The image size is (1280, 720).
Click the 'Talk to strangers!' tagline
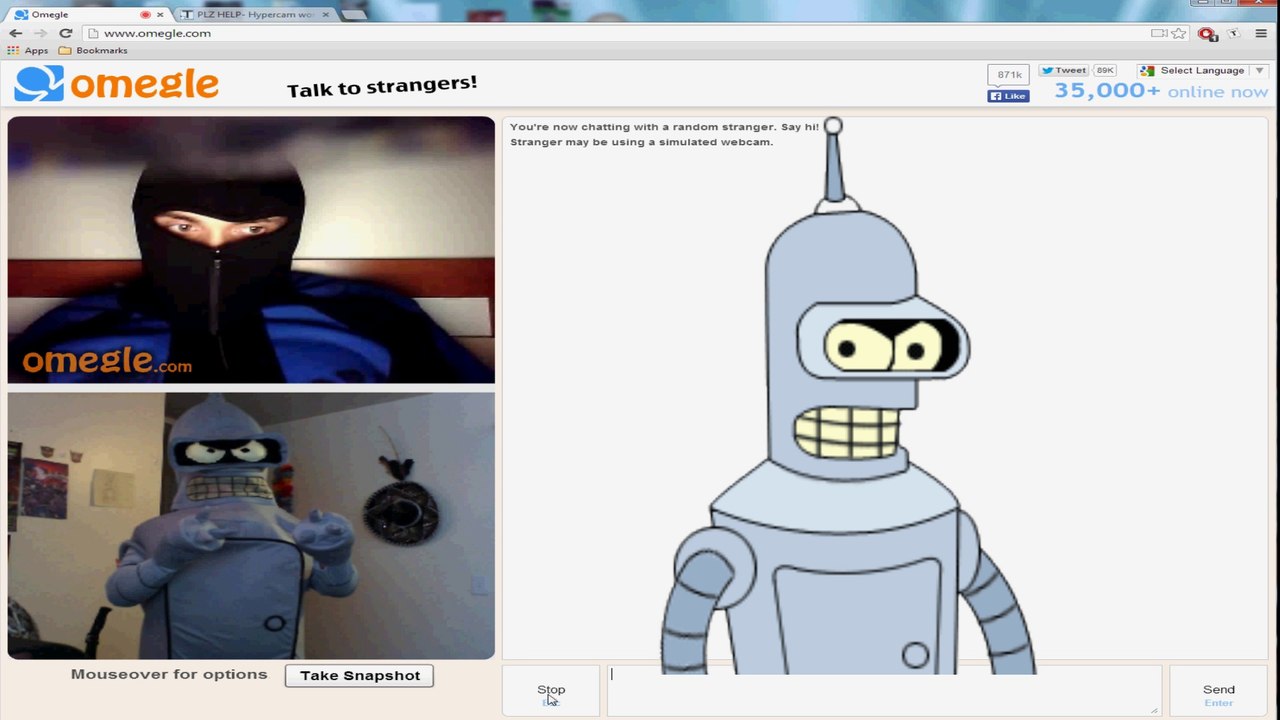point(382,86)
